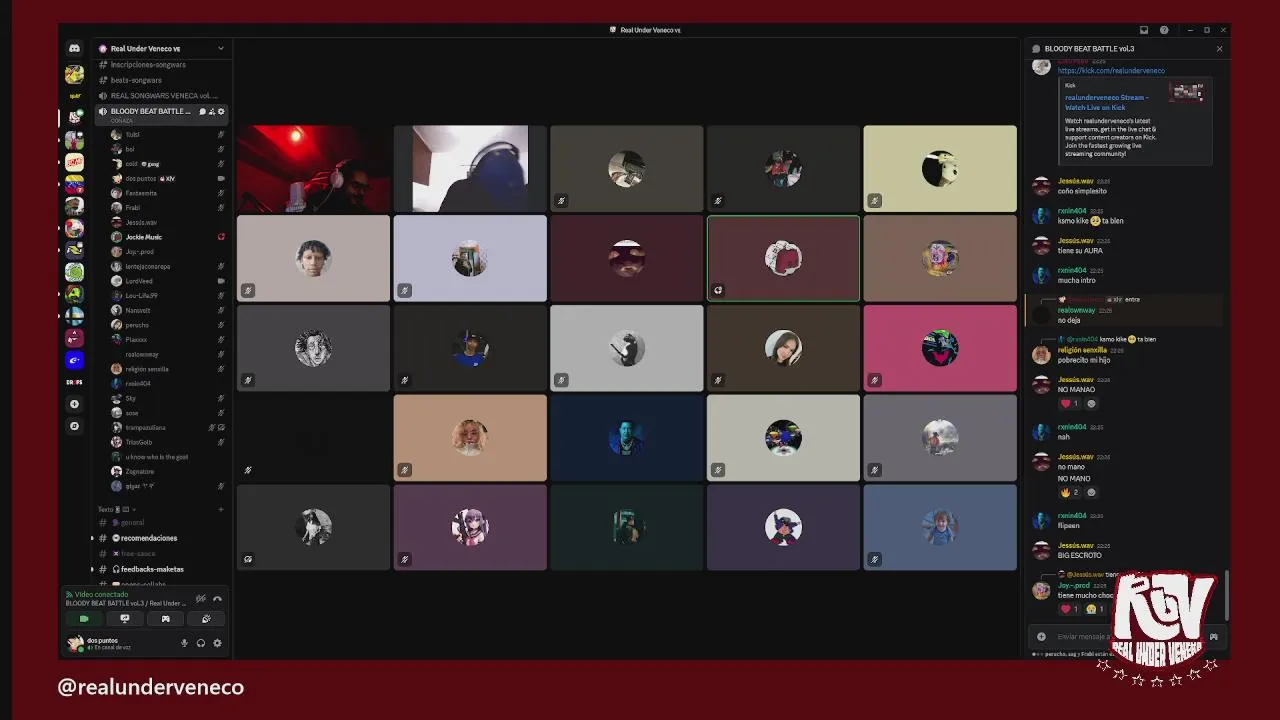This screenshot has width=1280, height=720.
Task: Mute the microphone
Action: 184,643
